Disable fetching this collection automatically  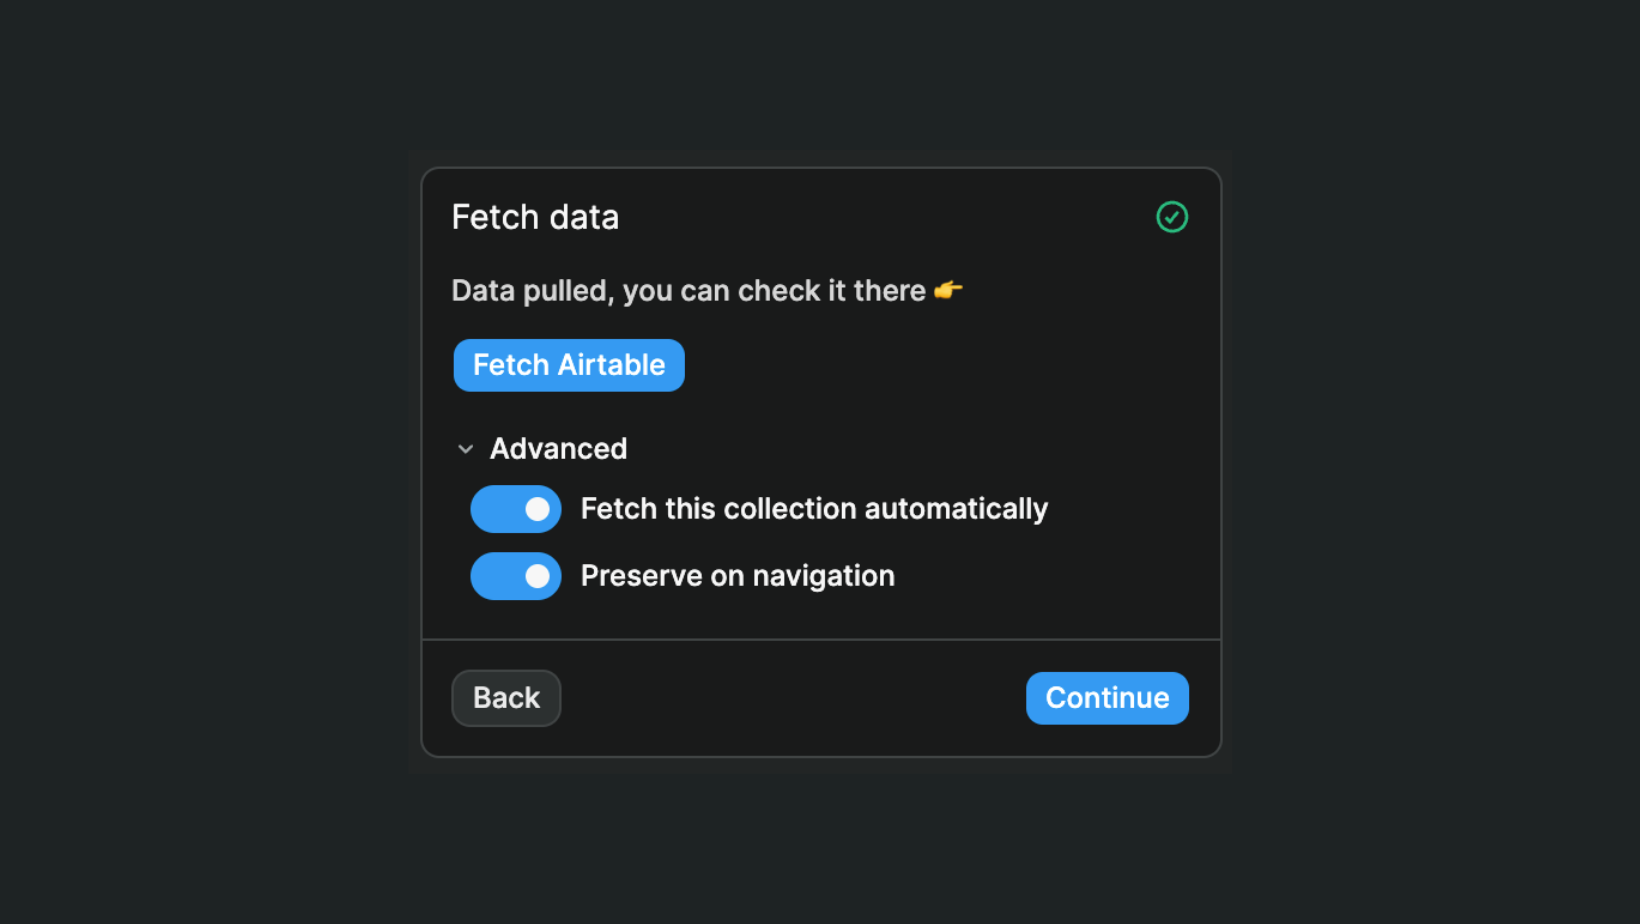click(x=515, y=508)
